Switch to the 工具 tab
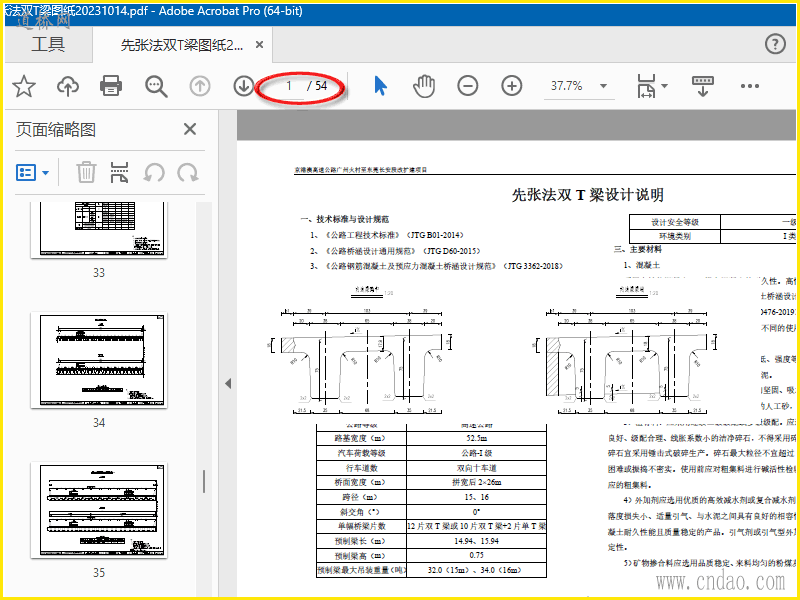800x600 pixels. (48, 44)
